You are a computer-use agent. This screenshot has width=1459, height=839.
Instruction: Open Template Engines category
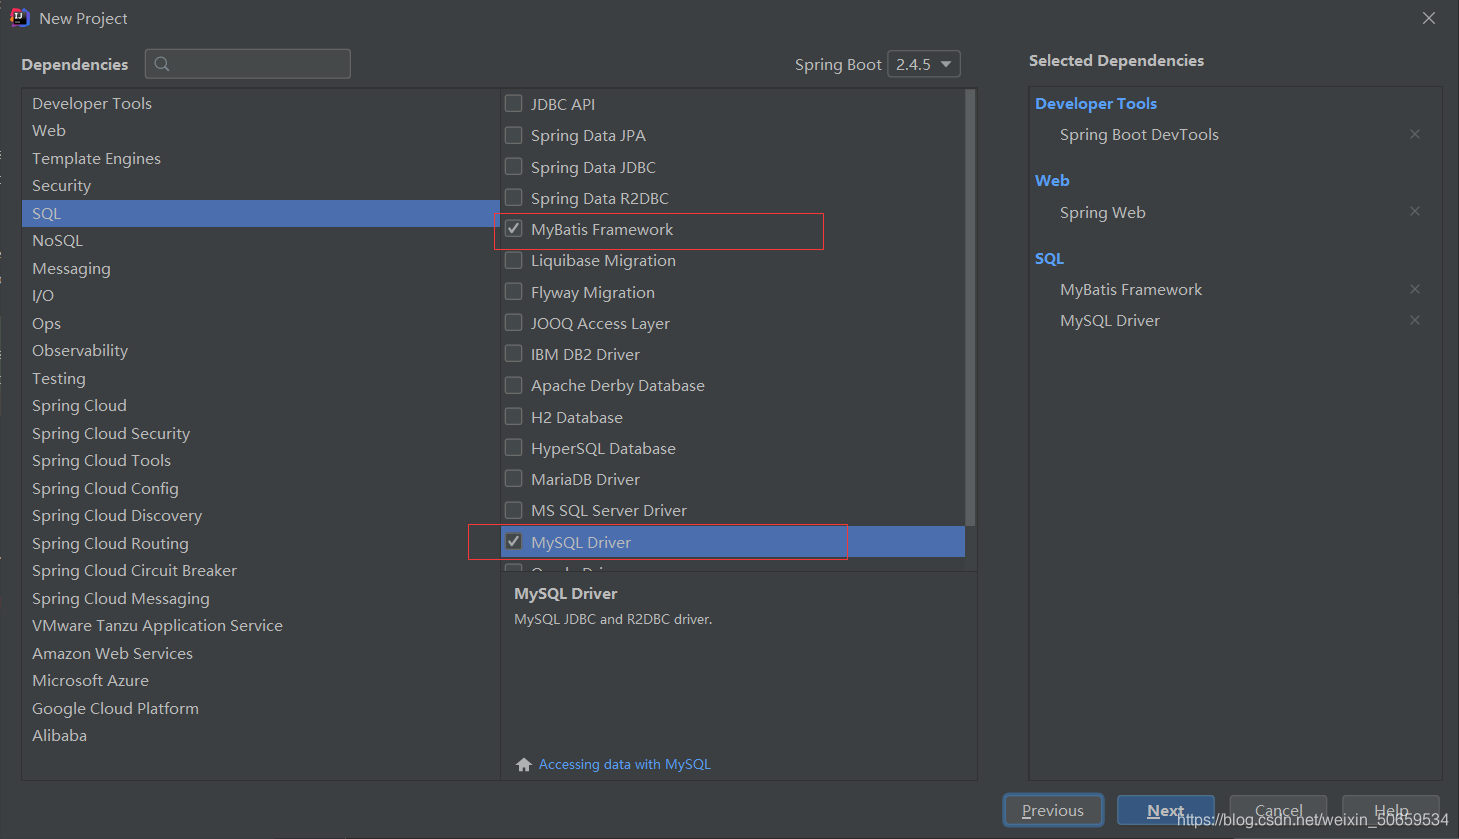tap(261, 158)
